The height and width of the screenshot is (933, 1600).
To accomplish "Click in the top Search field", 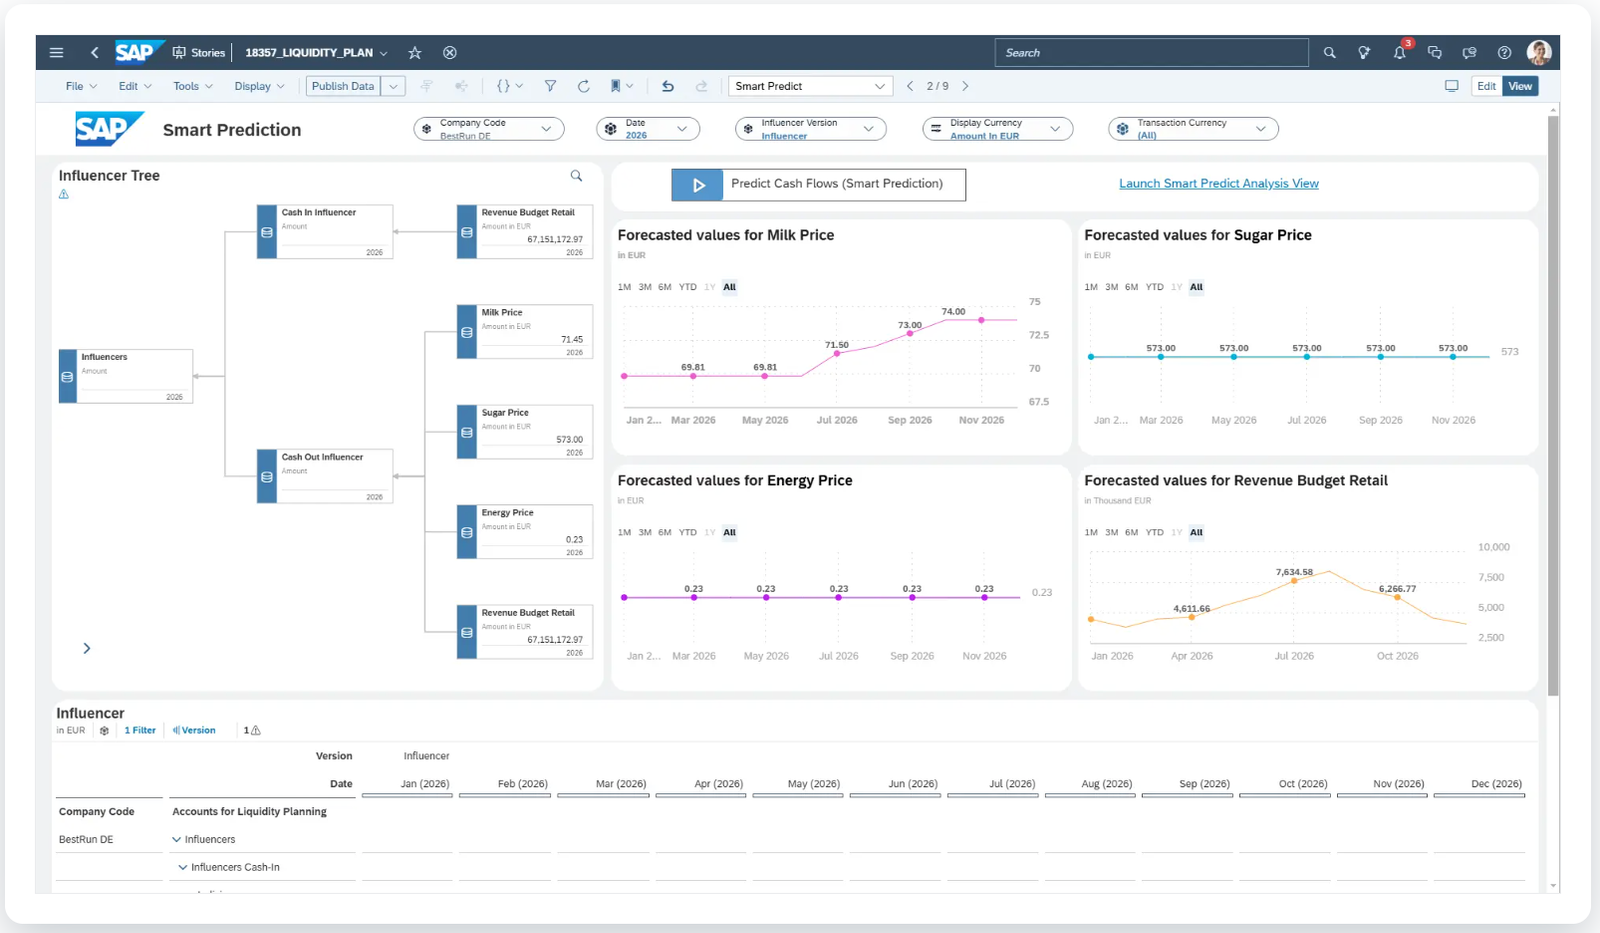I will [x=1150, y=53].
